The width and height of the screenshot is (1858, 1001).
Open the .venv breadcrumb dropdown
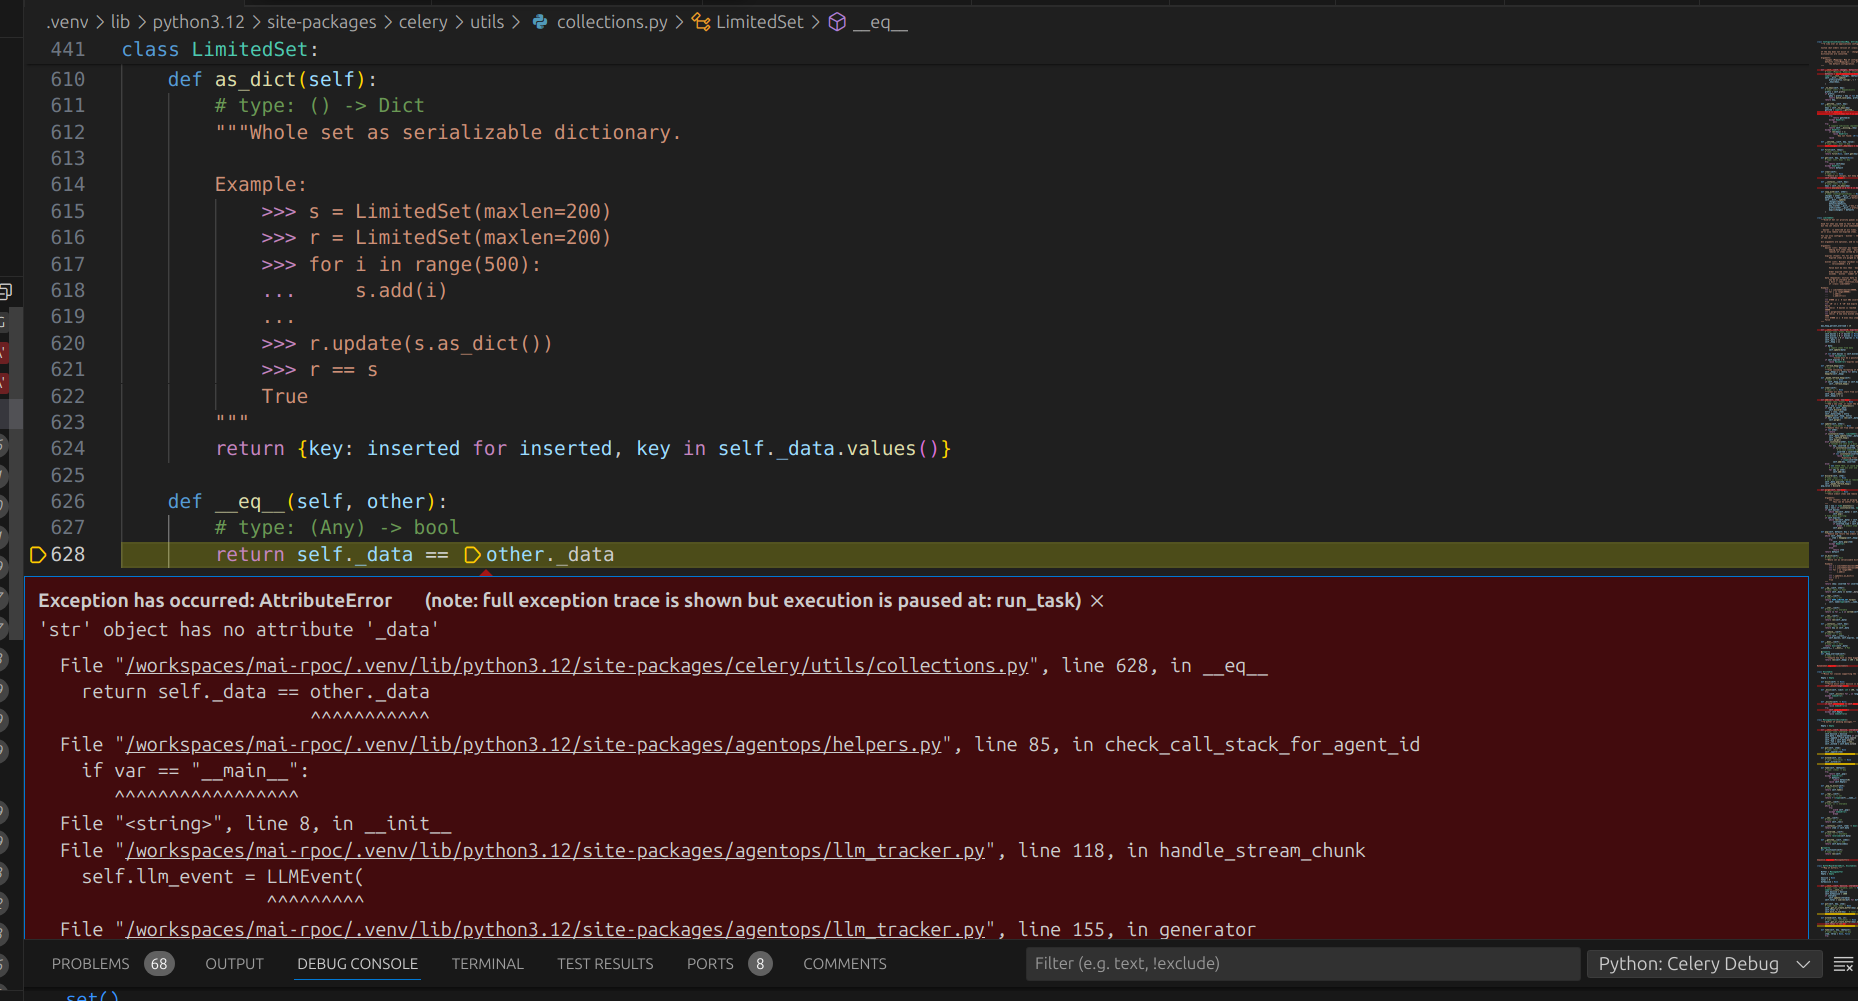pos(67,22)
